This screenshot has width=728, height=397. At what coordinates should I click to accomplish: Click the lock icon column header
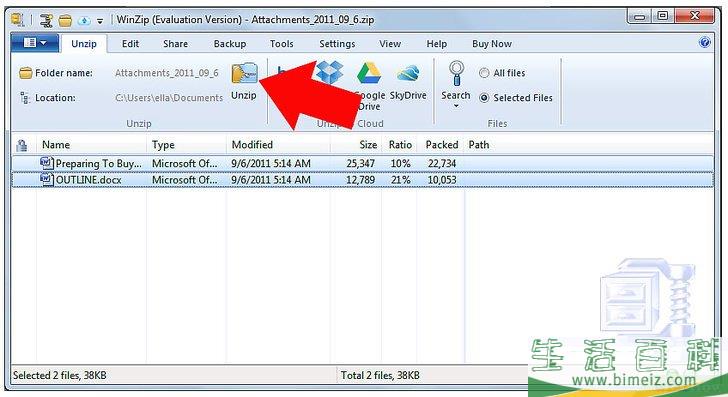pos(21,145)
